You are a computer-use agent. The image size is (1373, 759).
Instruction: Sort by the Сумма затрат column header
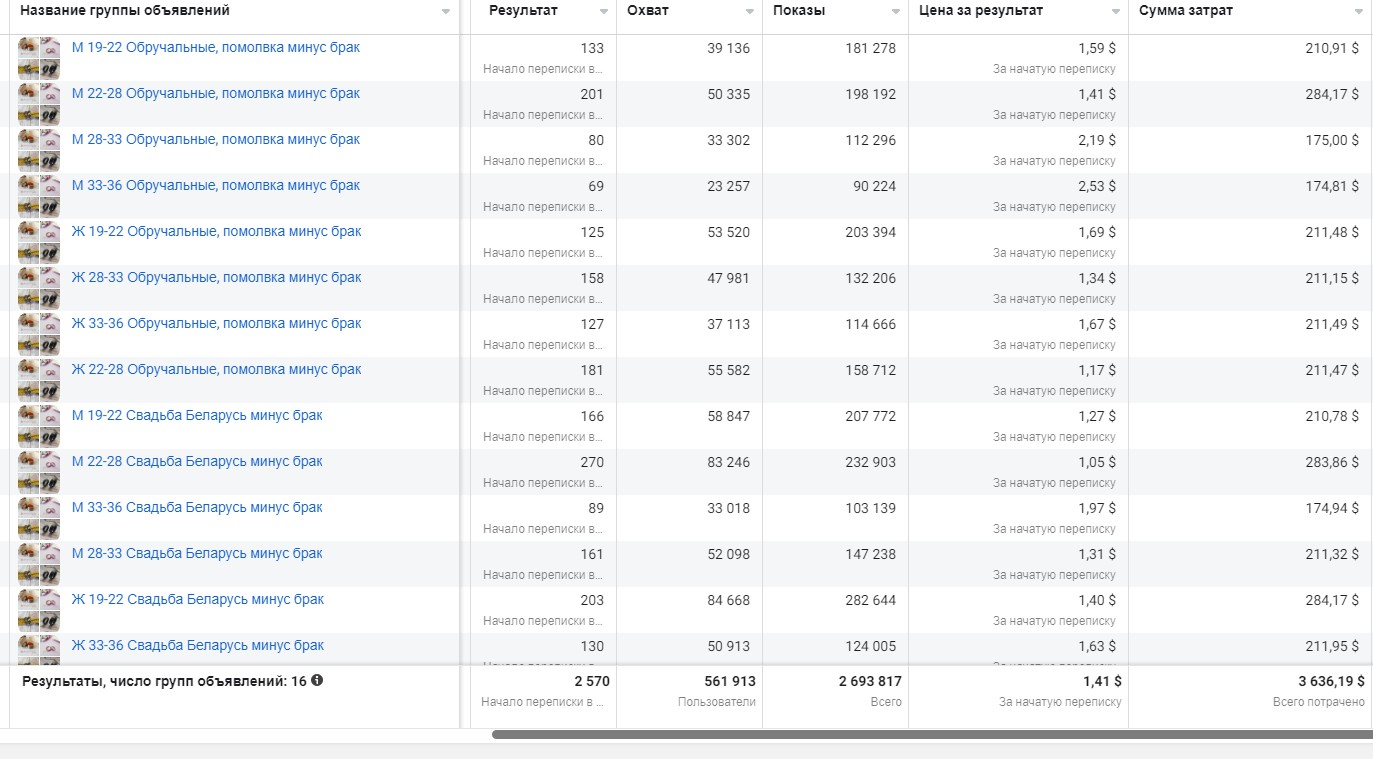coord(1186,11)
